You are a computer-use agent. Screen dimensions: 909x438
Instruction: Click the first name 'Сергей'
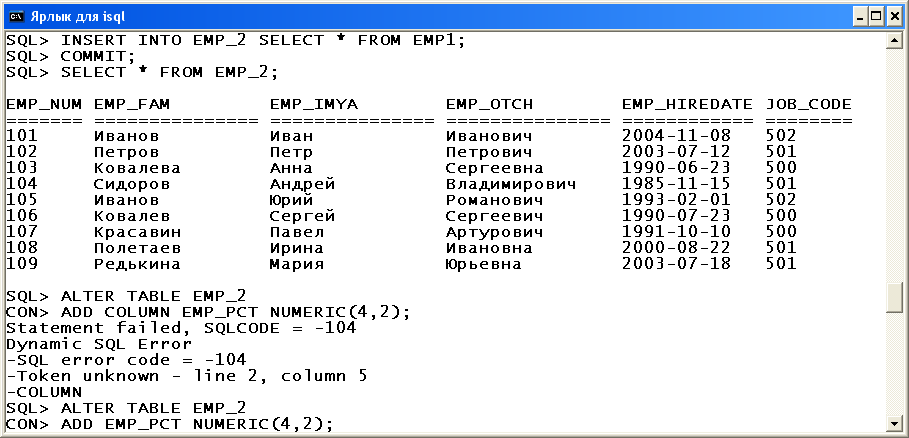coord(303,217)
